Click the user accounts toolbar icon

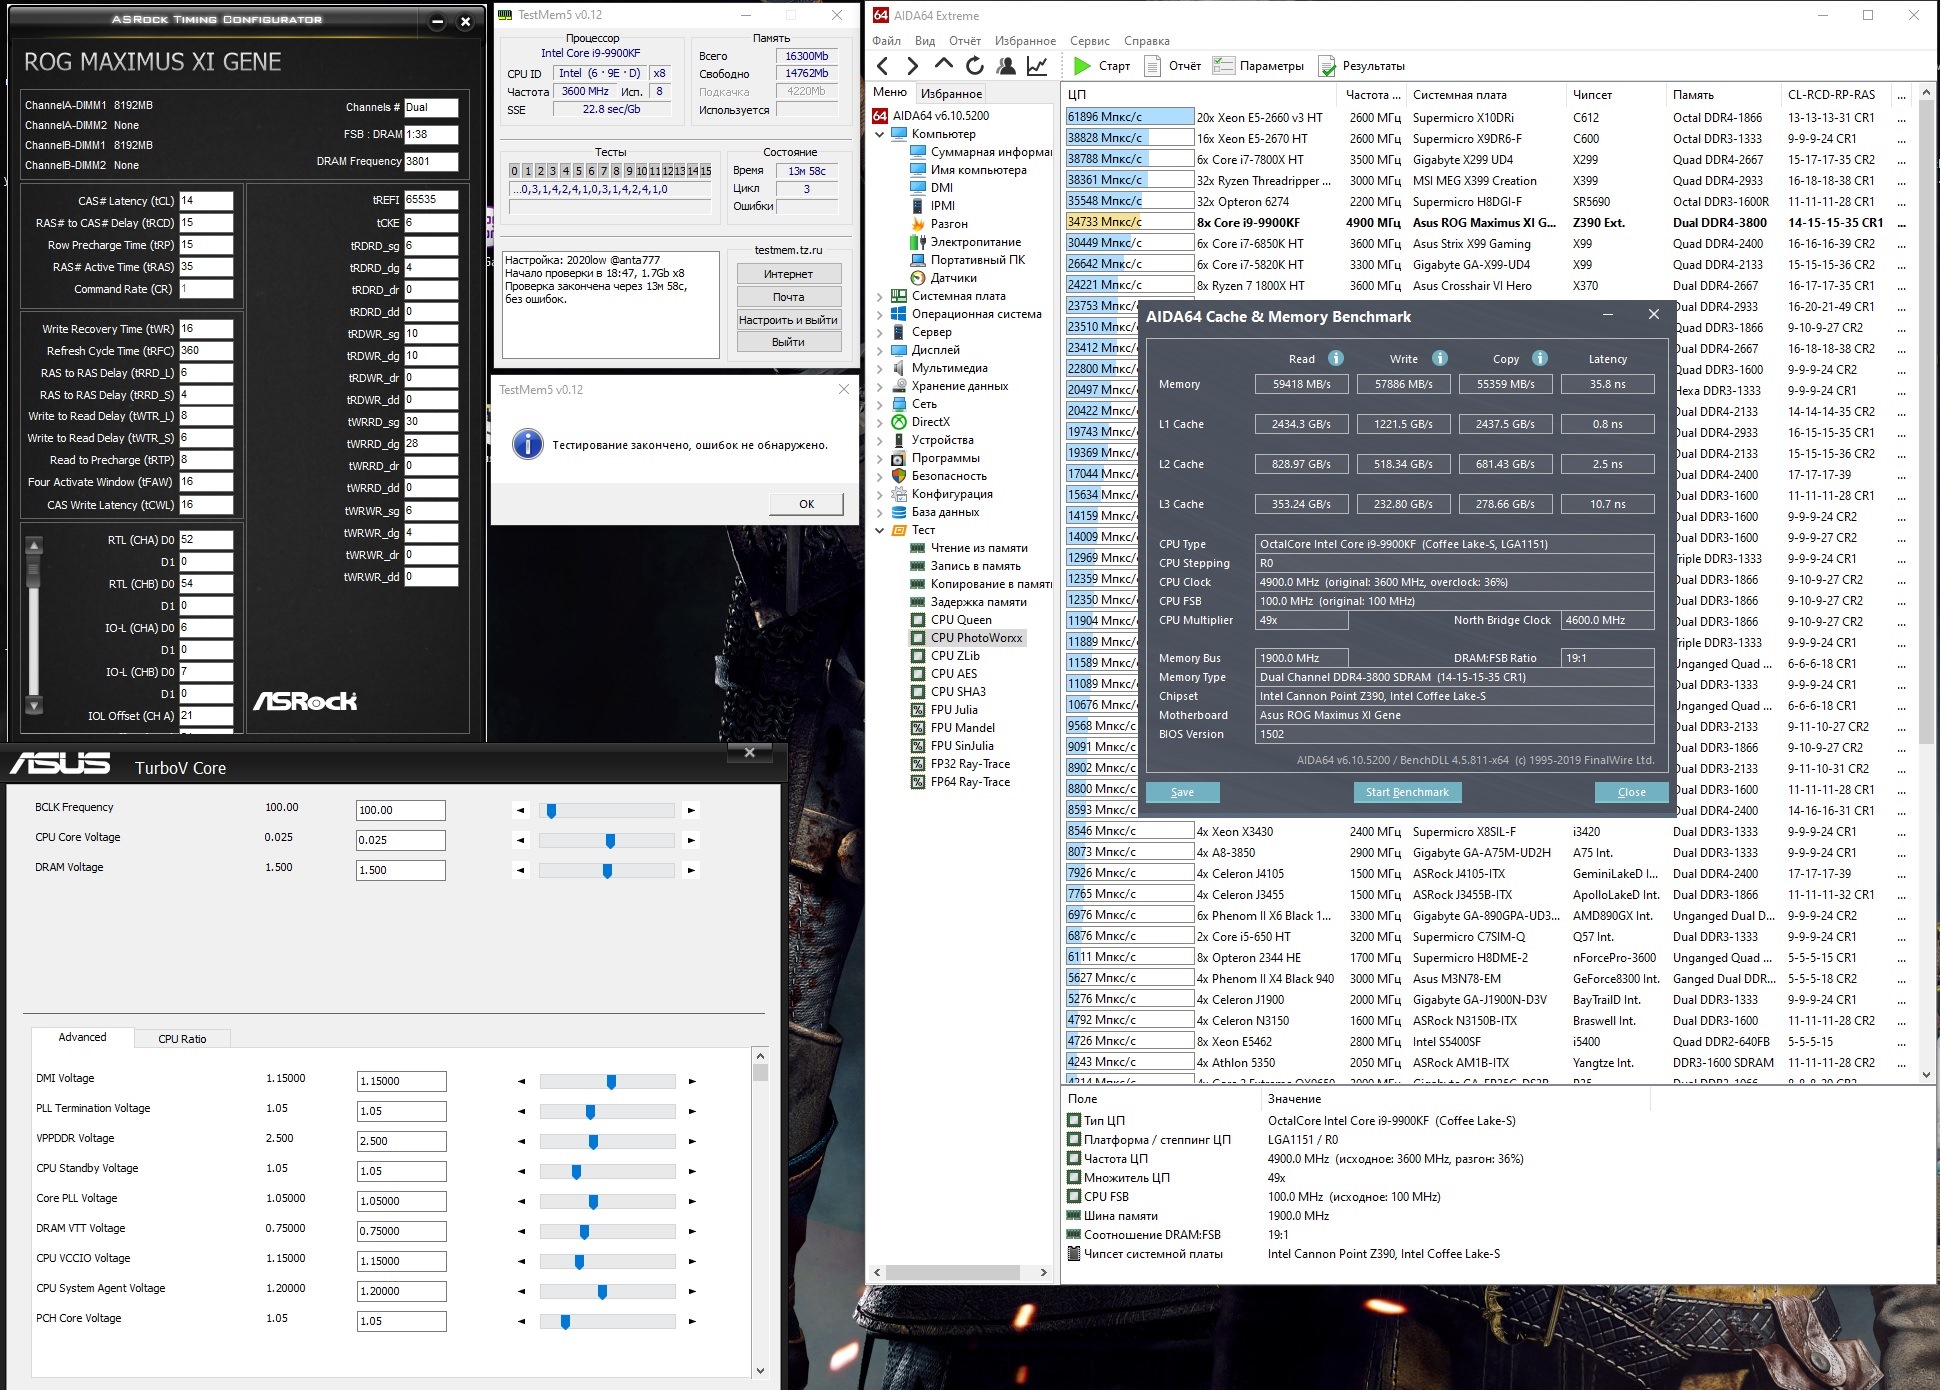[x=1006, y=66]
